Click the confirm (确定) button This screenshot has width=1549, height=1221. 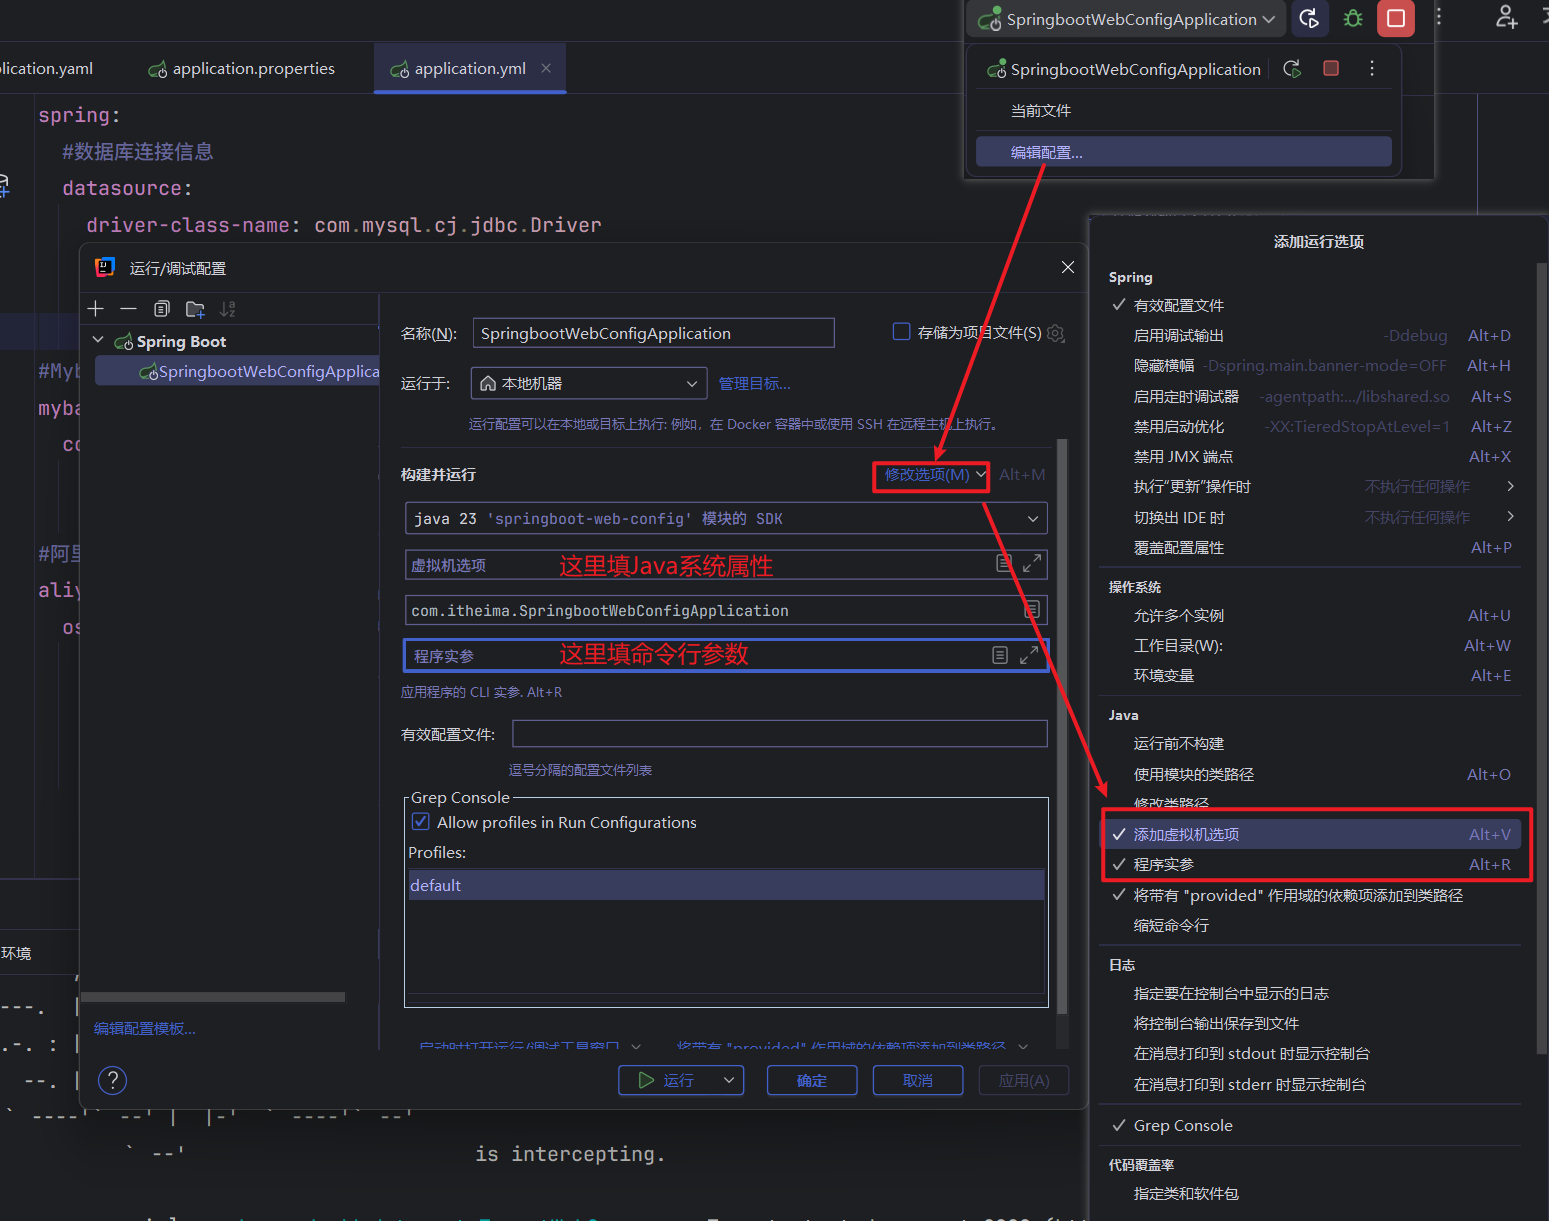[811, 1080]
